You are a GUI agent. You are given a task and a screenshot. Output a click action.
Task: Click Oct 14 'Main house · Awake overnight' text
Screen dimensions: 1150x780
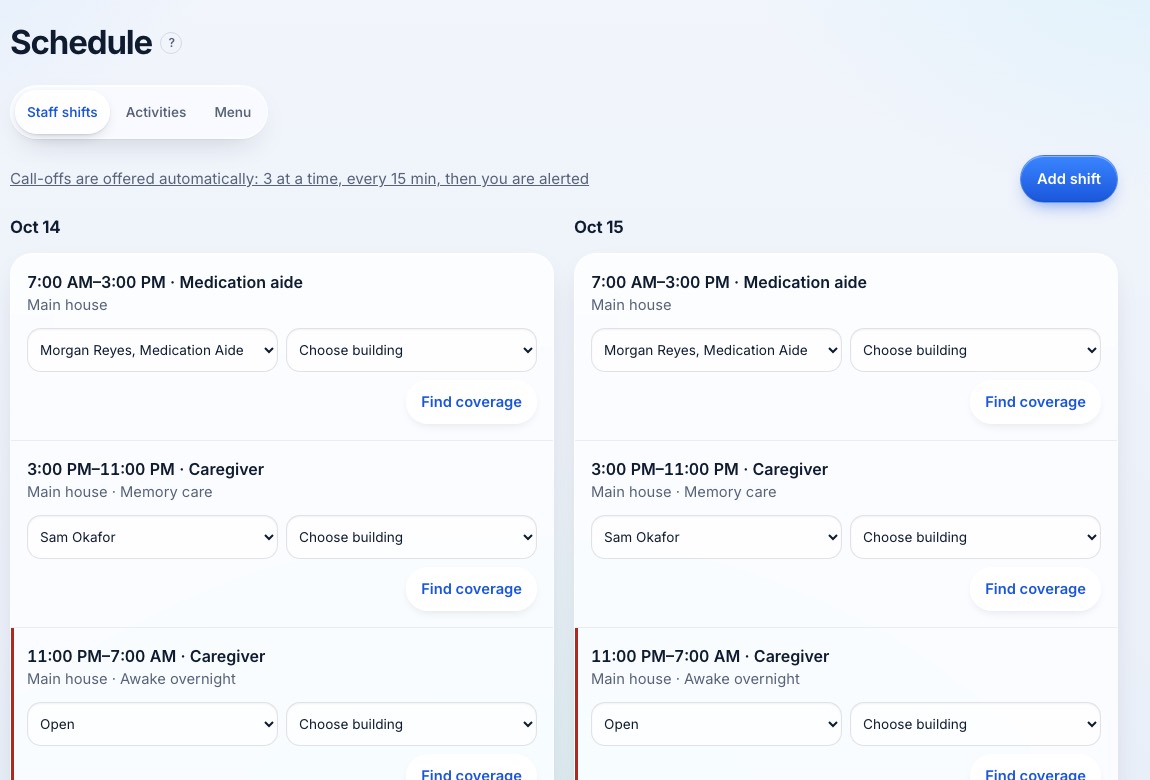(131, 679)
